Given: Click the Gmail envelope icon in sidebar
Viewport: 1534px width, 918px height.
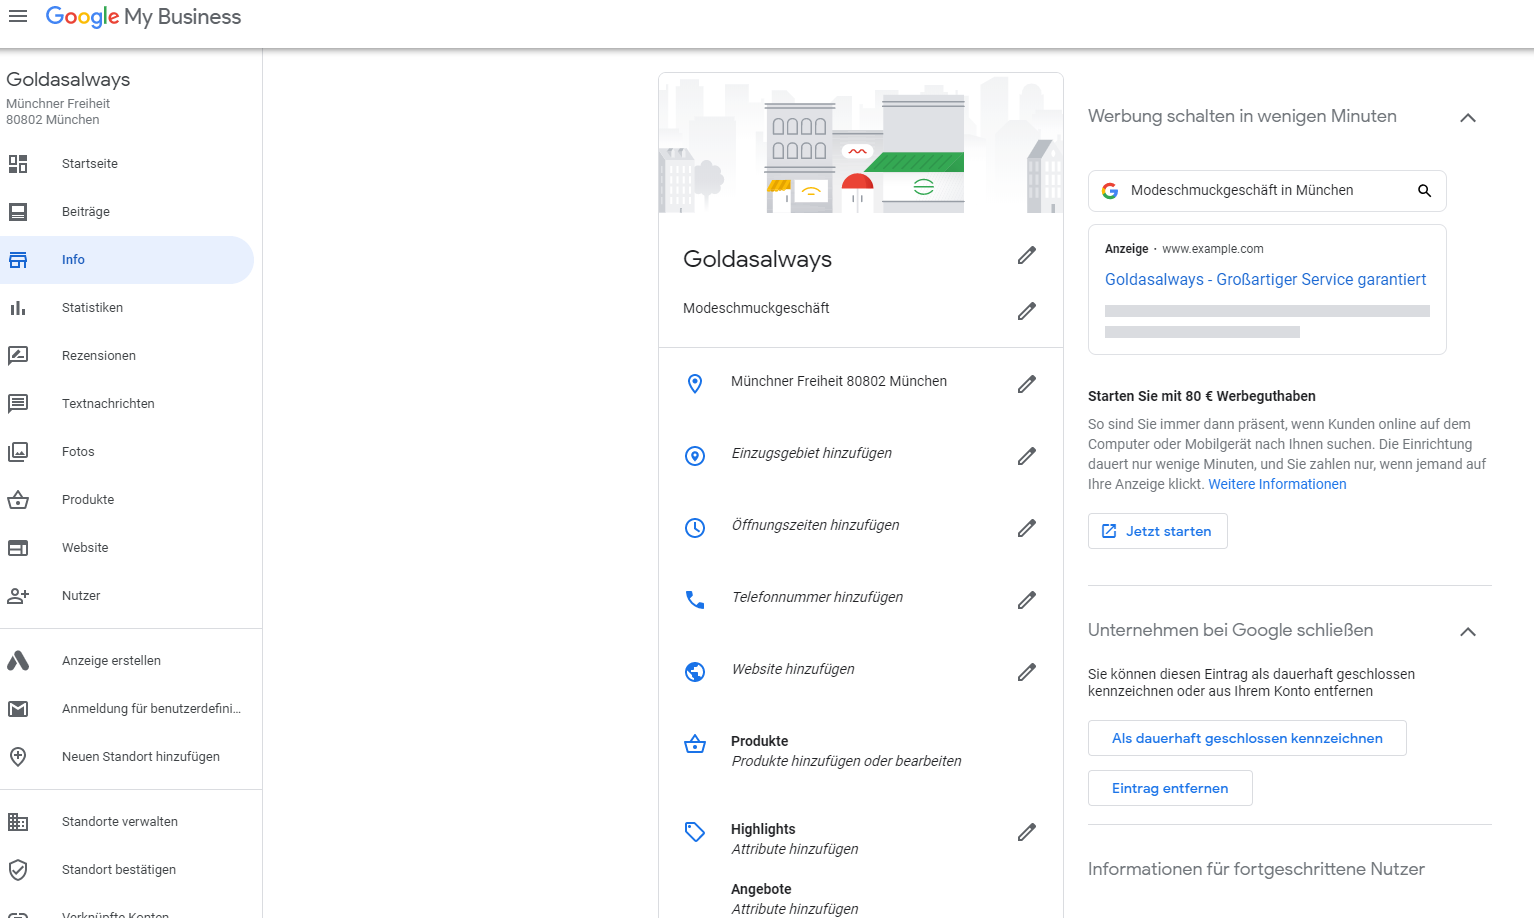Looking at the screenshot, I should (x=18, y=709).
